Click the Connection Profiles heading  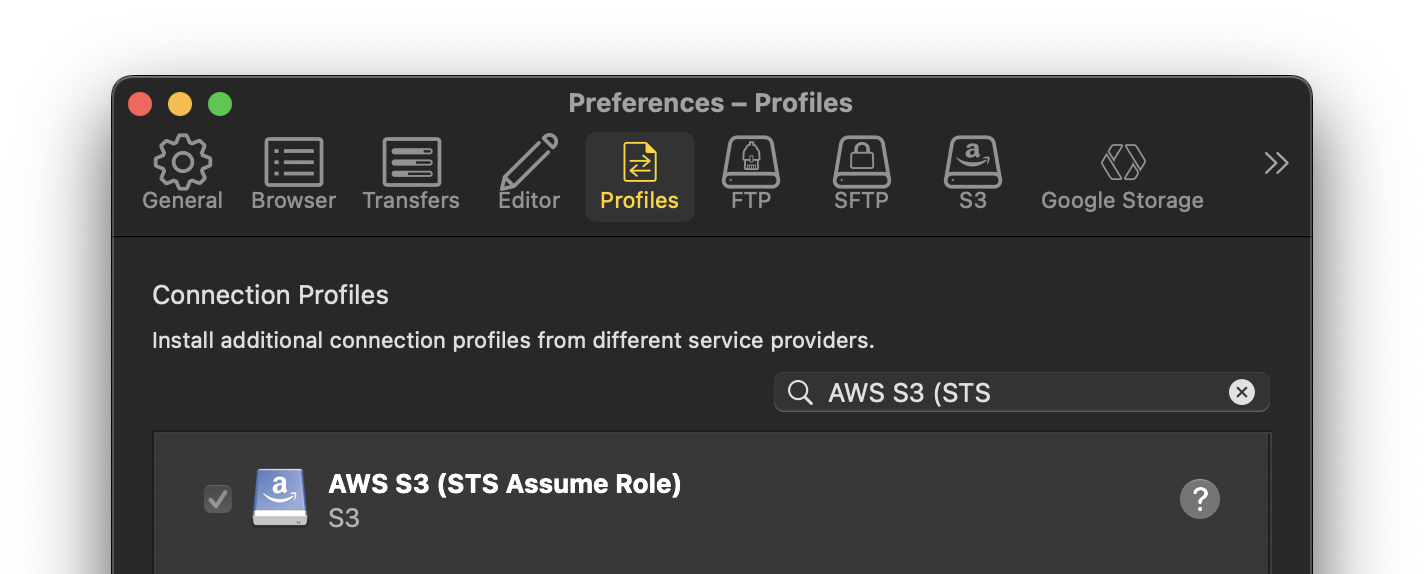(x=270, y=295)
